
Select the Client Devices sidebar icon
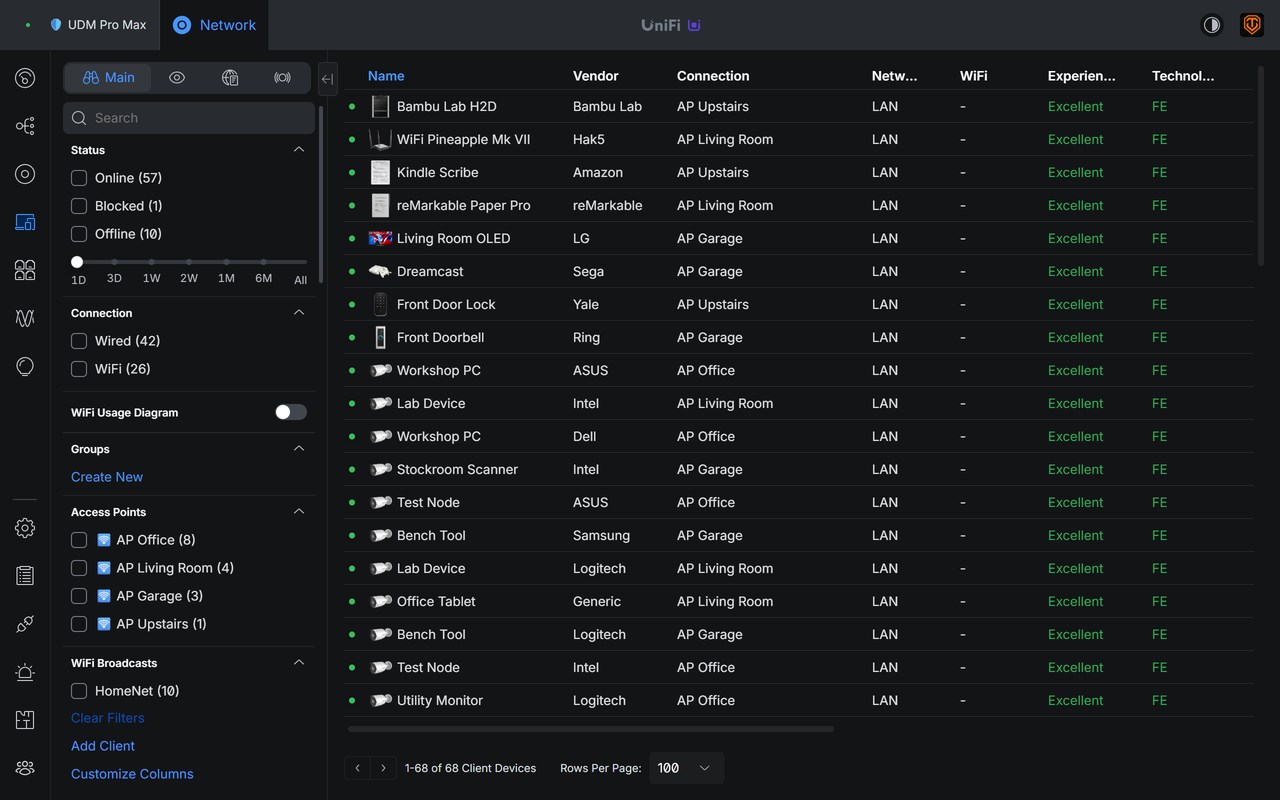25,222
